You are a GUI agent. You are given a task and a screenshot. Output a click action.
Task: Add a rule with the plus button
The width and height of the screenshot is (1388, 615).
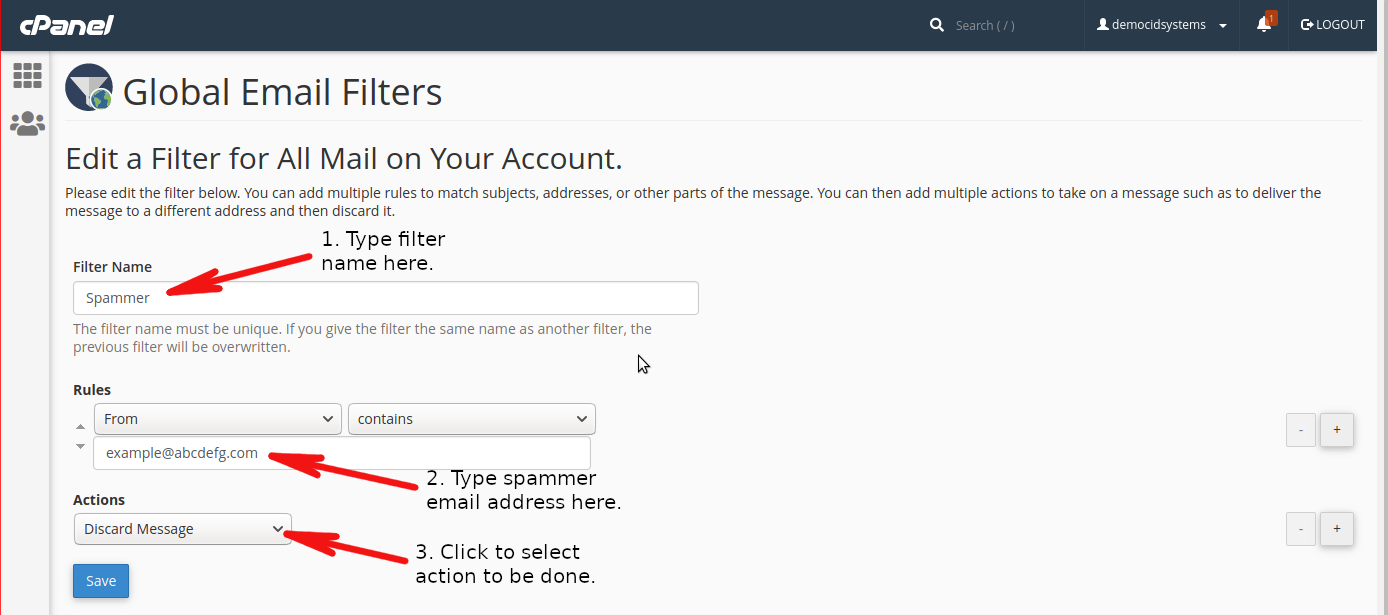tap(1337, 430)
